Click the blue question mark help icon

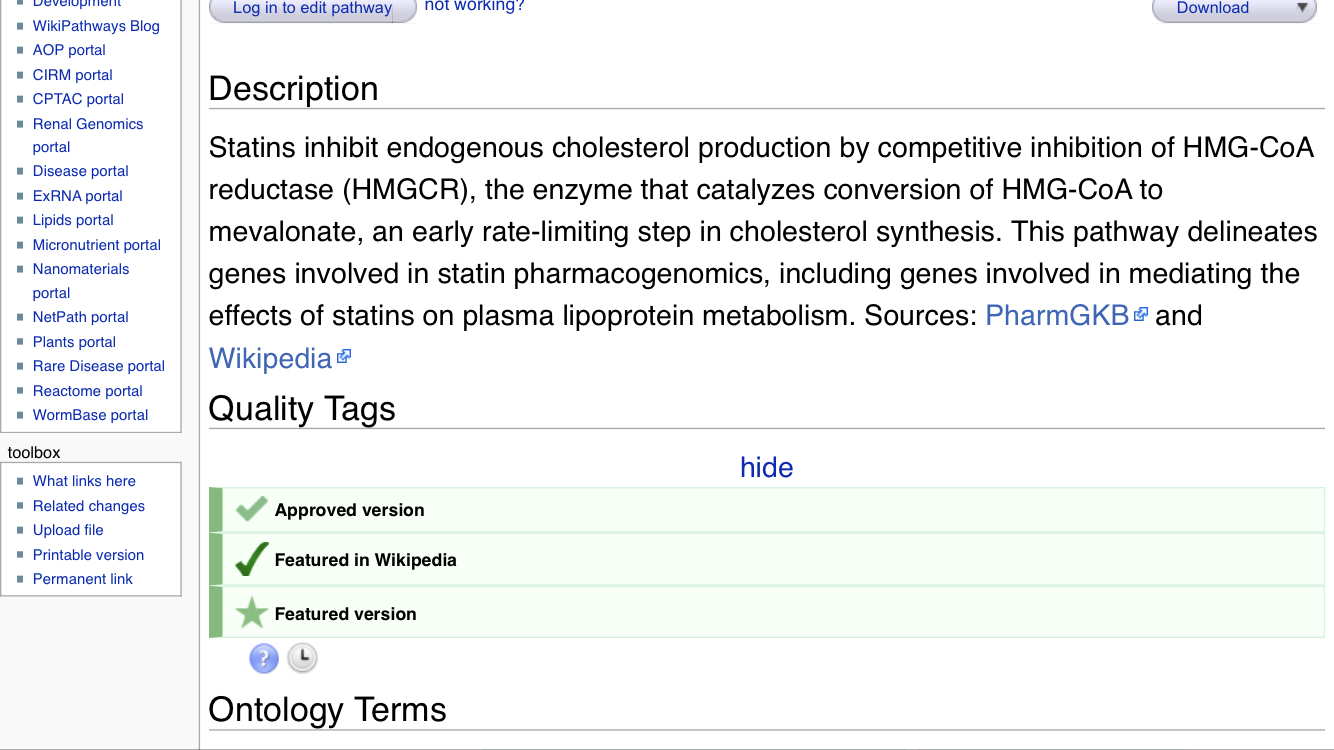click(x=264, y=658)
